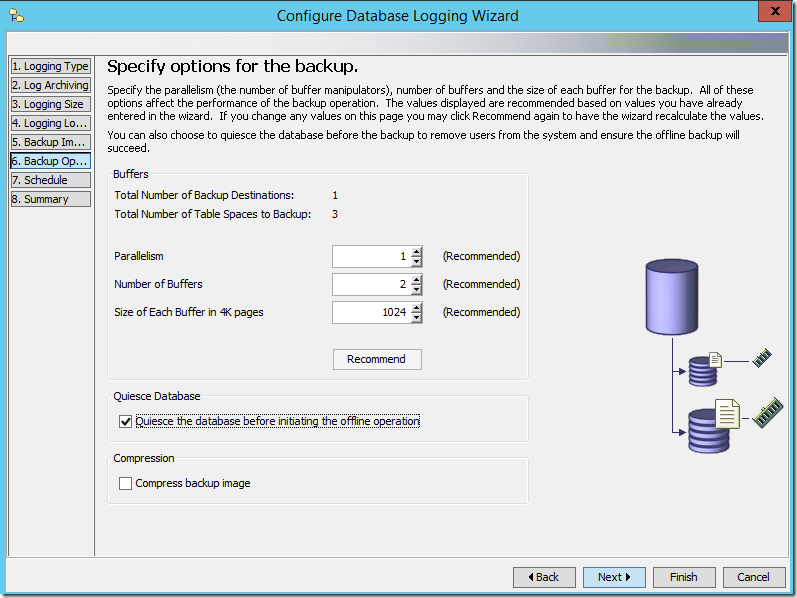Click the large backup document icon

click(x=727, y=412)
